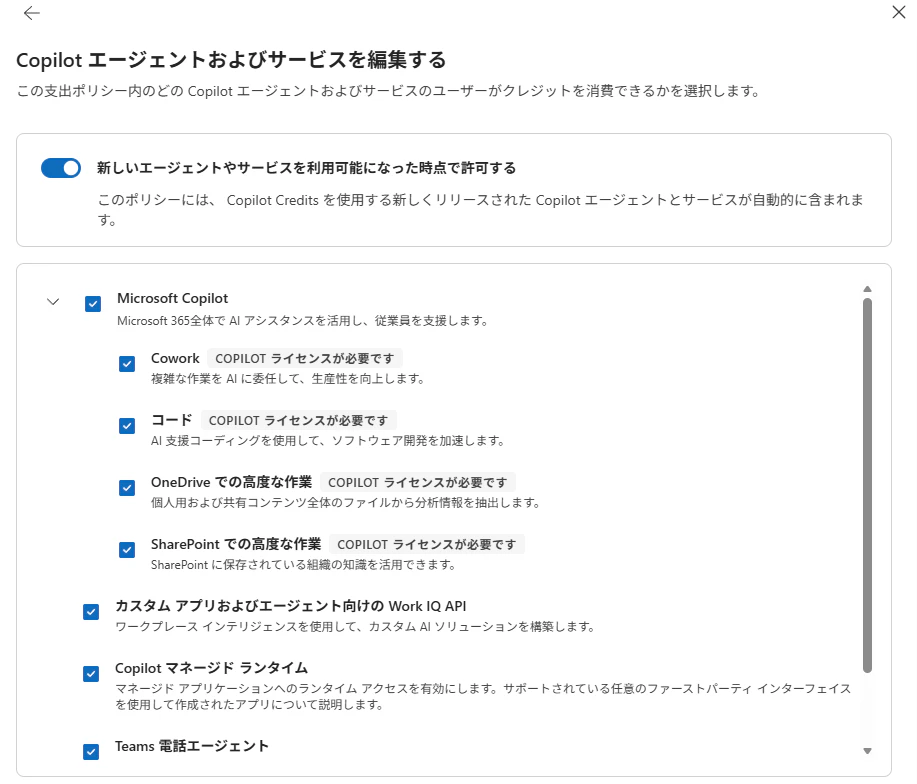Image resolution: width=917 pixels, height=784 pixels.
Task: Uncheck Copilot マネージド ランタイム checkbox
Action: click(x=91, y=674)
